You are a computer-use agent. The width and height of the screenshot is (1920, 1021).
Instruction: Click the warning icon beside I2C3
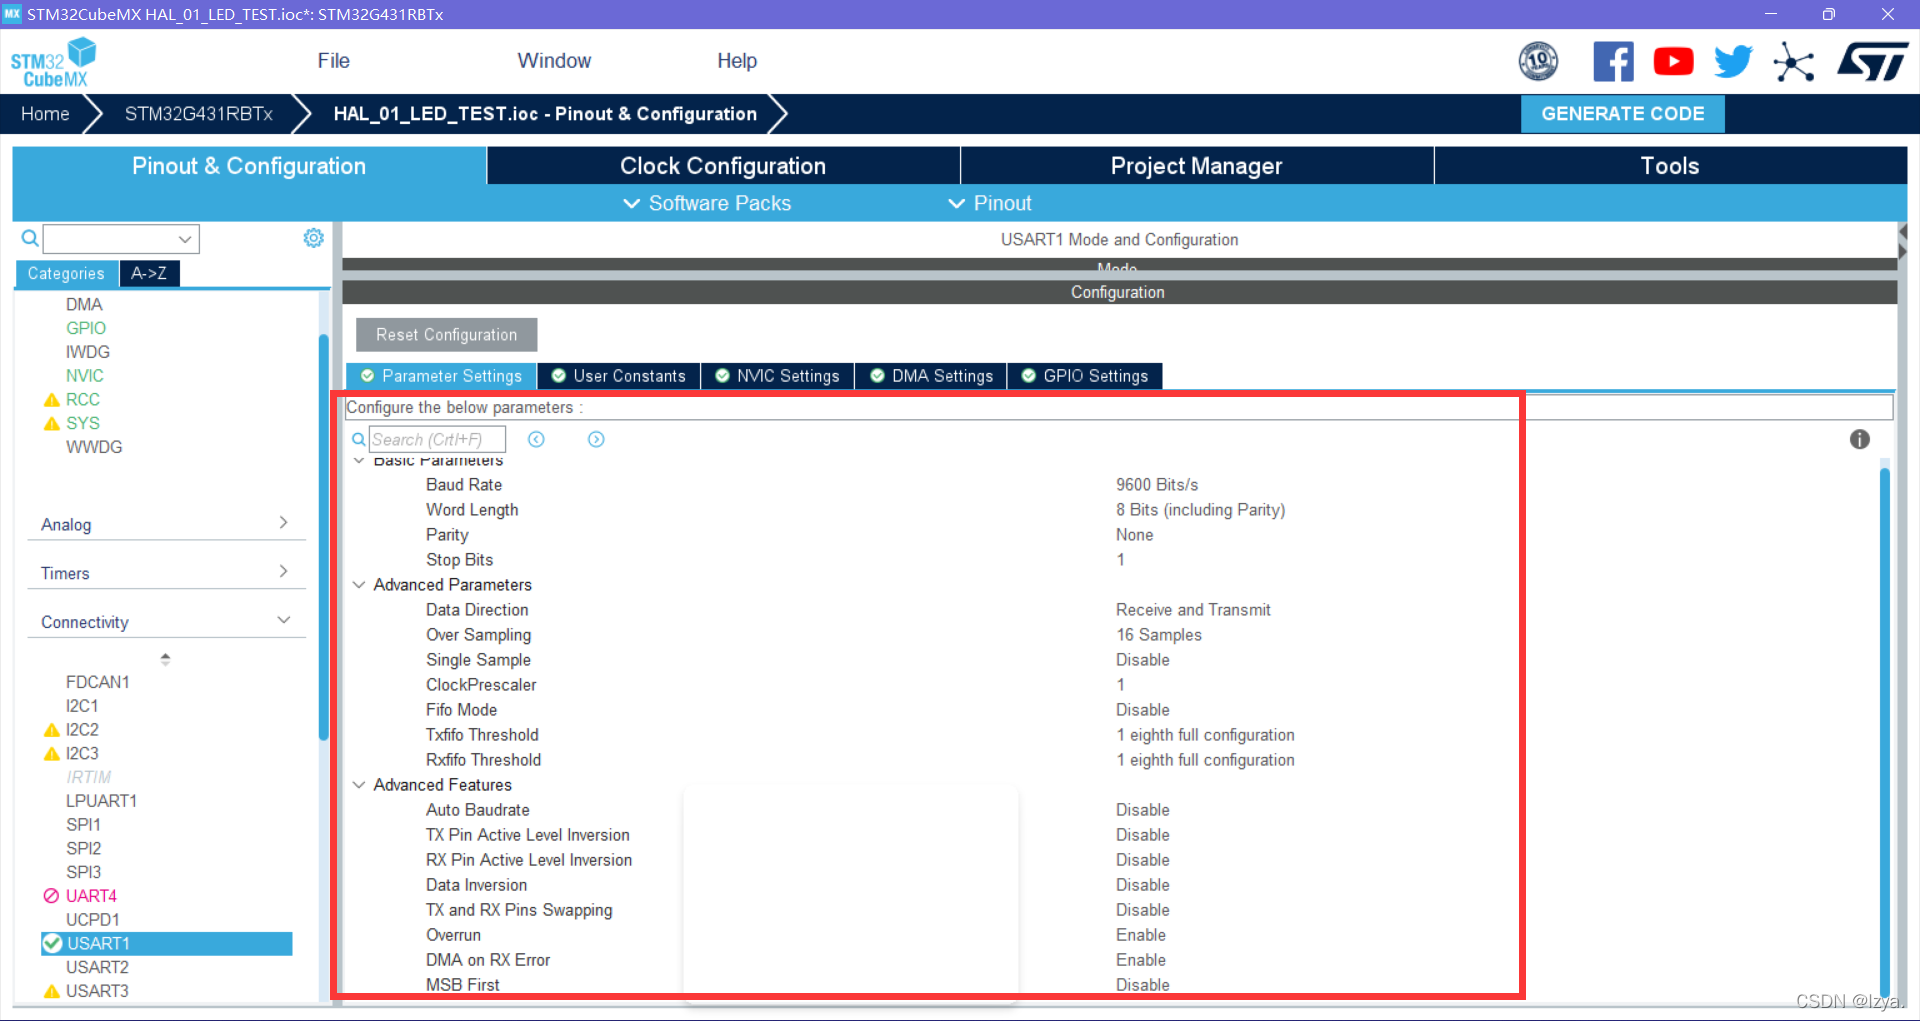click(52, 754)
